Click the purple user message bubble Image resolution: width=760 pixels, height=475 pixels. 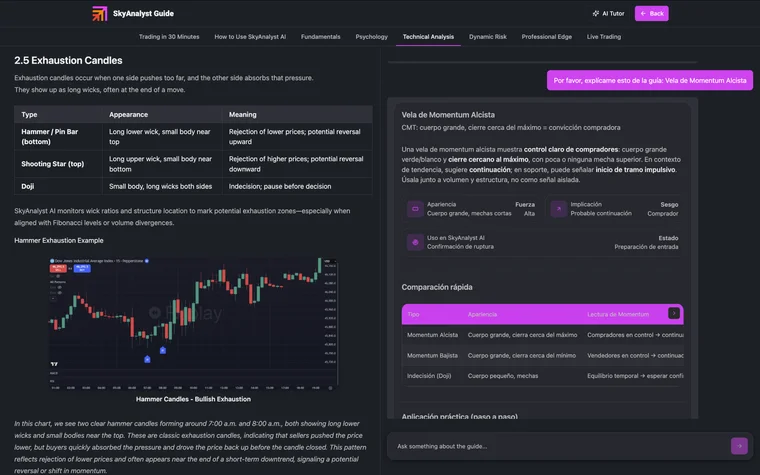(x=649, y=80)
